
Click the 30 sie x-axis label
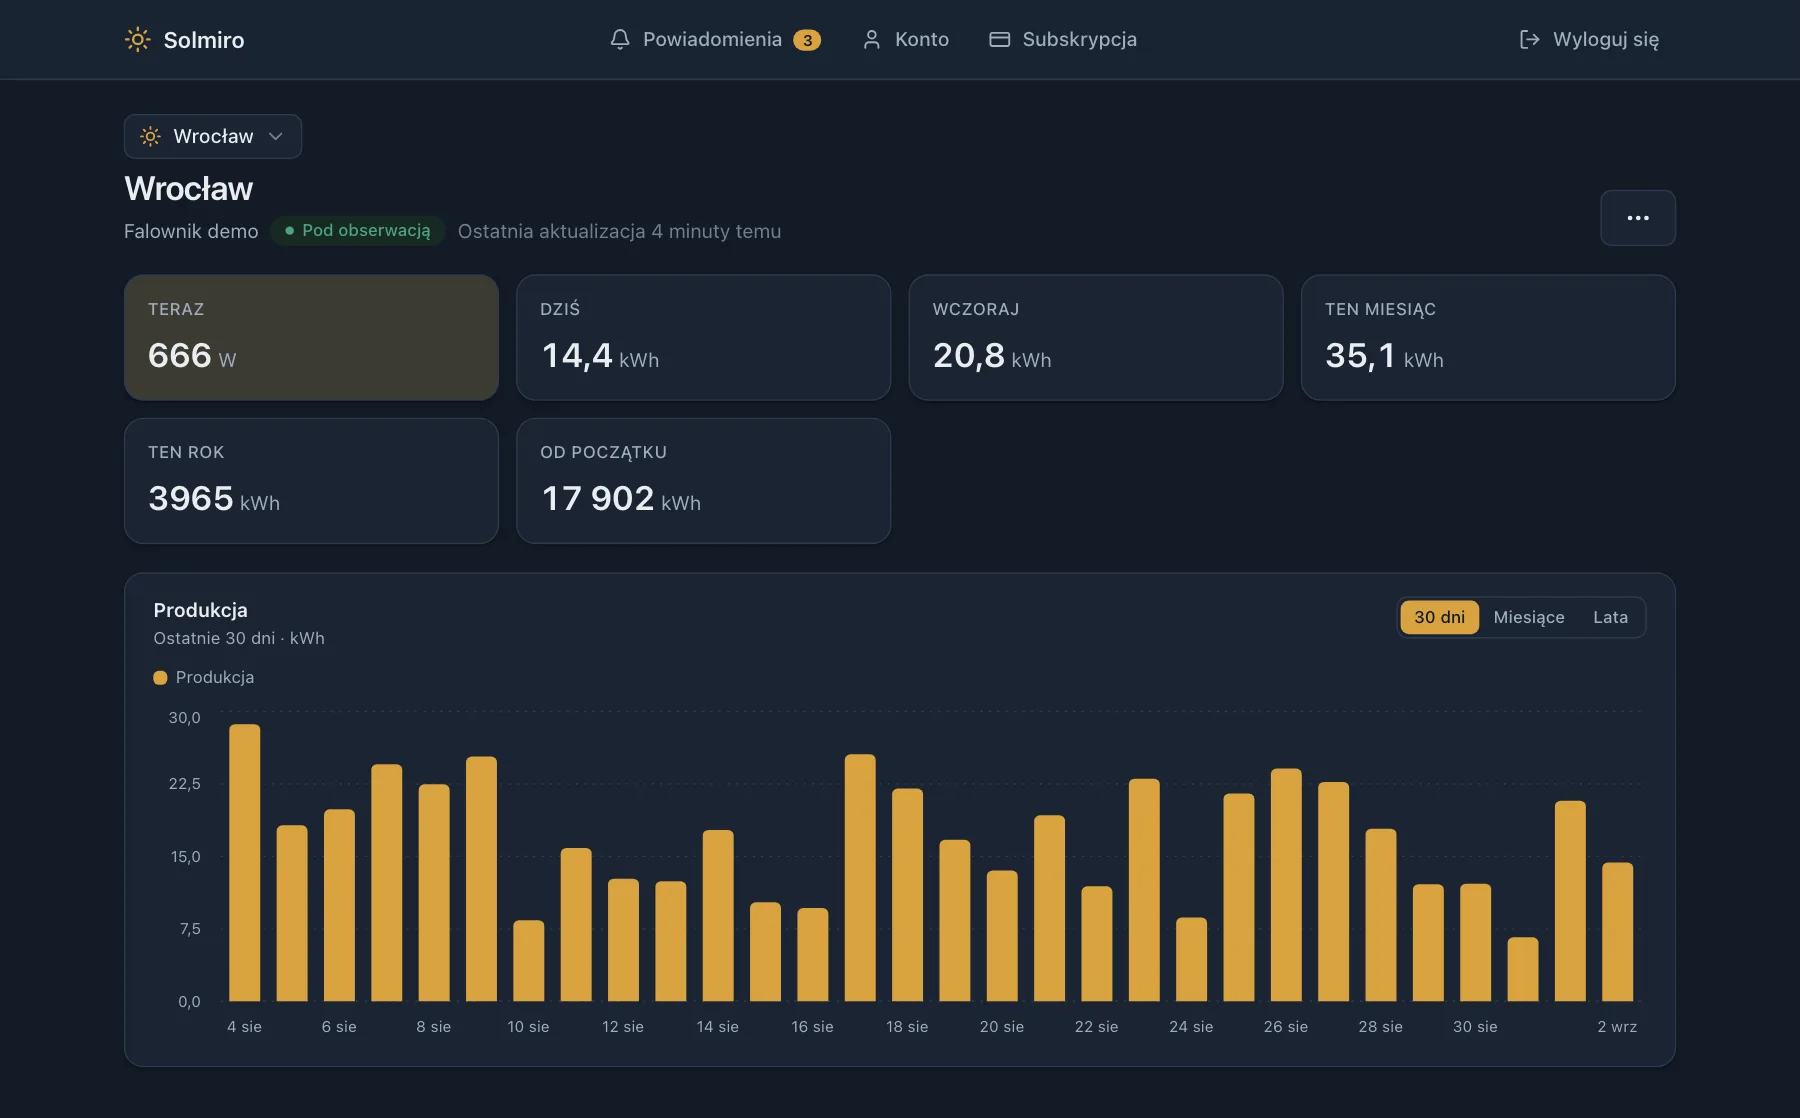[x=1475, y=1026]
